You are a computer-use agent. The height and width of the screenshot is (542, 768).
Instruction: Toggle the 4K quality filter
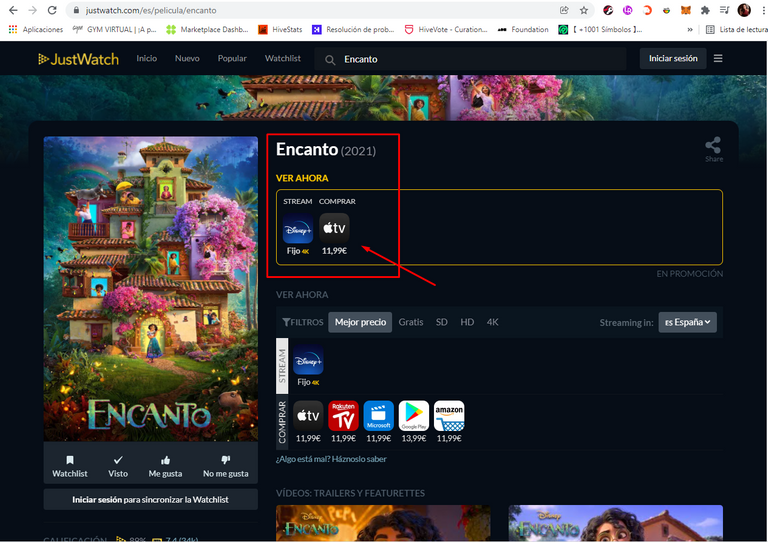pos(492,322)
